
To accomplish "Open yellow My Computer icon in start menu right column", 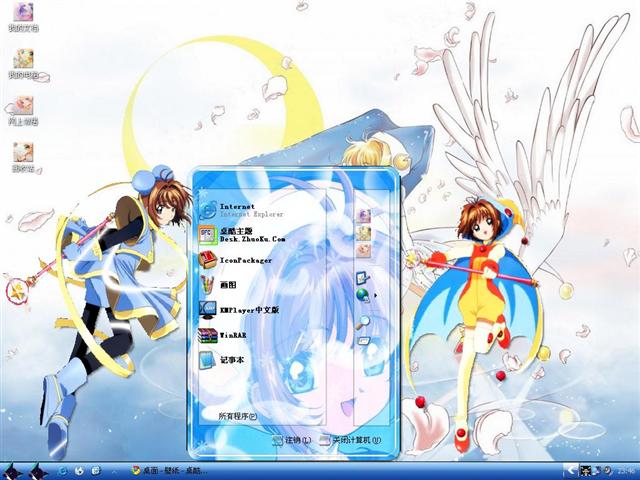I will [x=363, y=233].
